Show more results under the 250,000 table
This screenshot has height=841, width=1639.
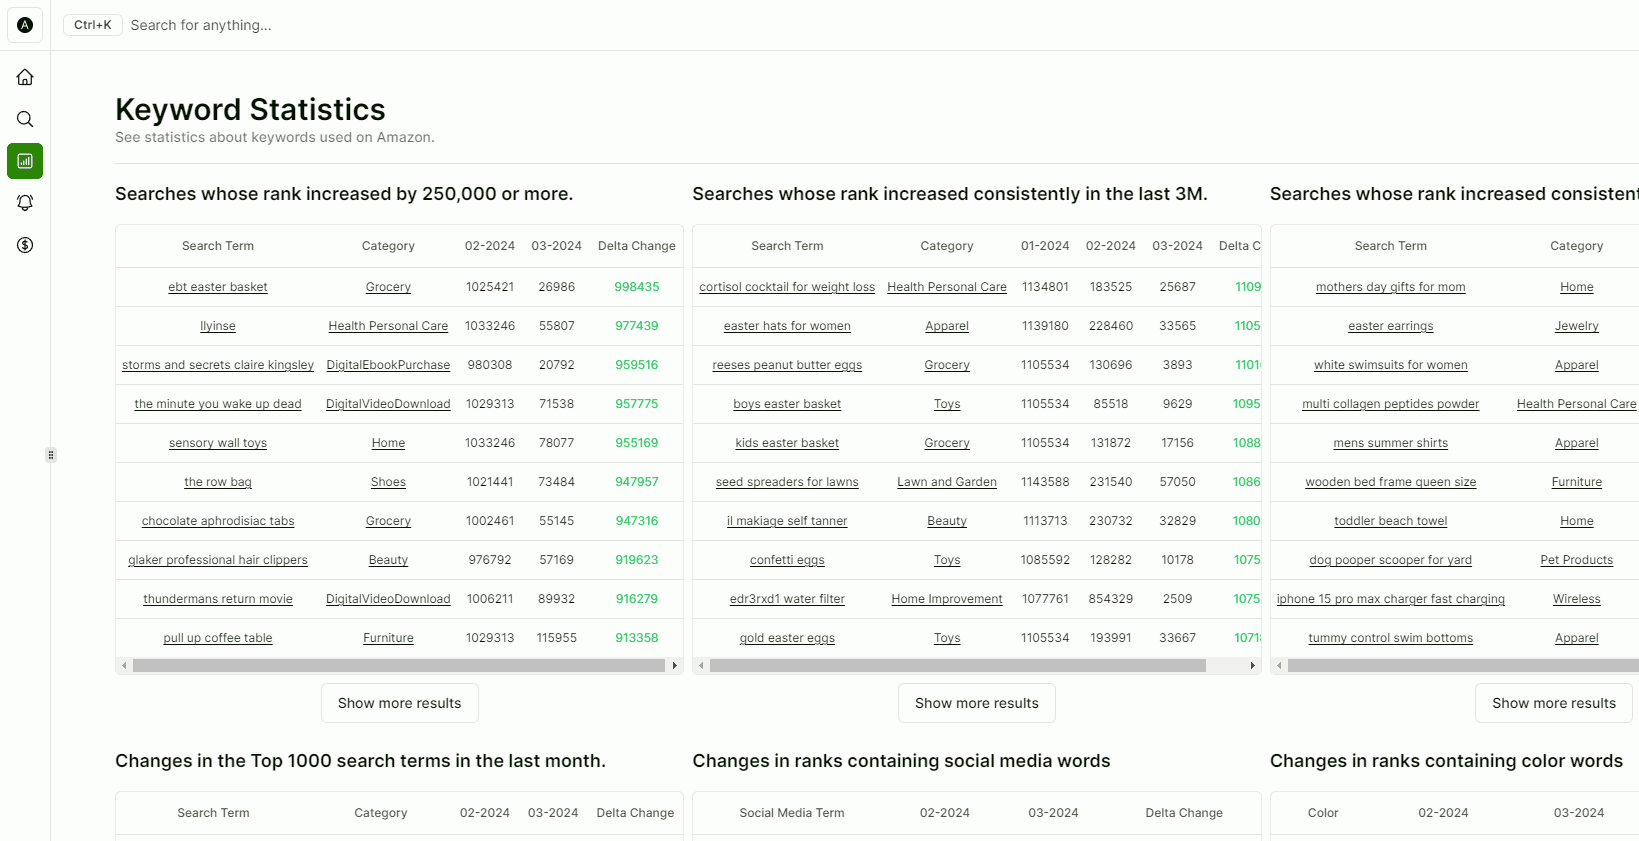tap(399, 703)
